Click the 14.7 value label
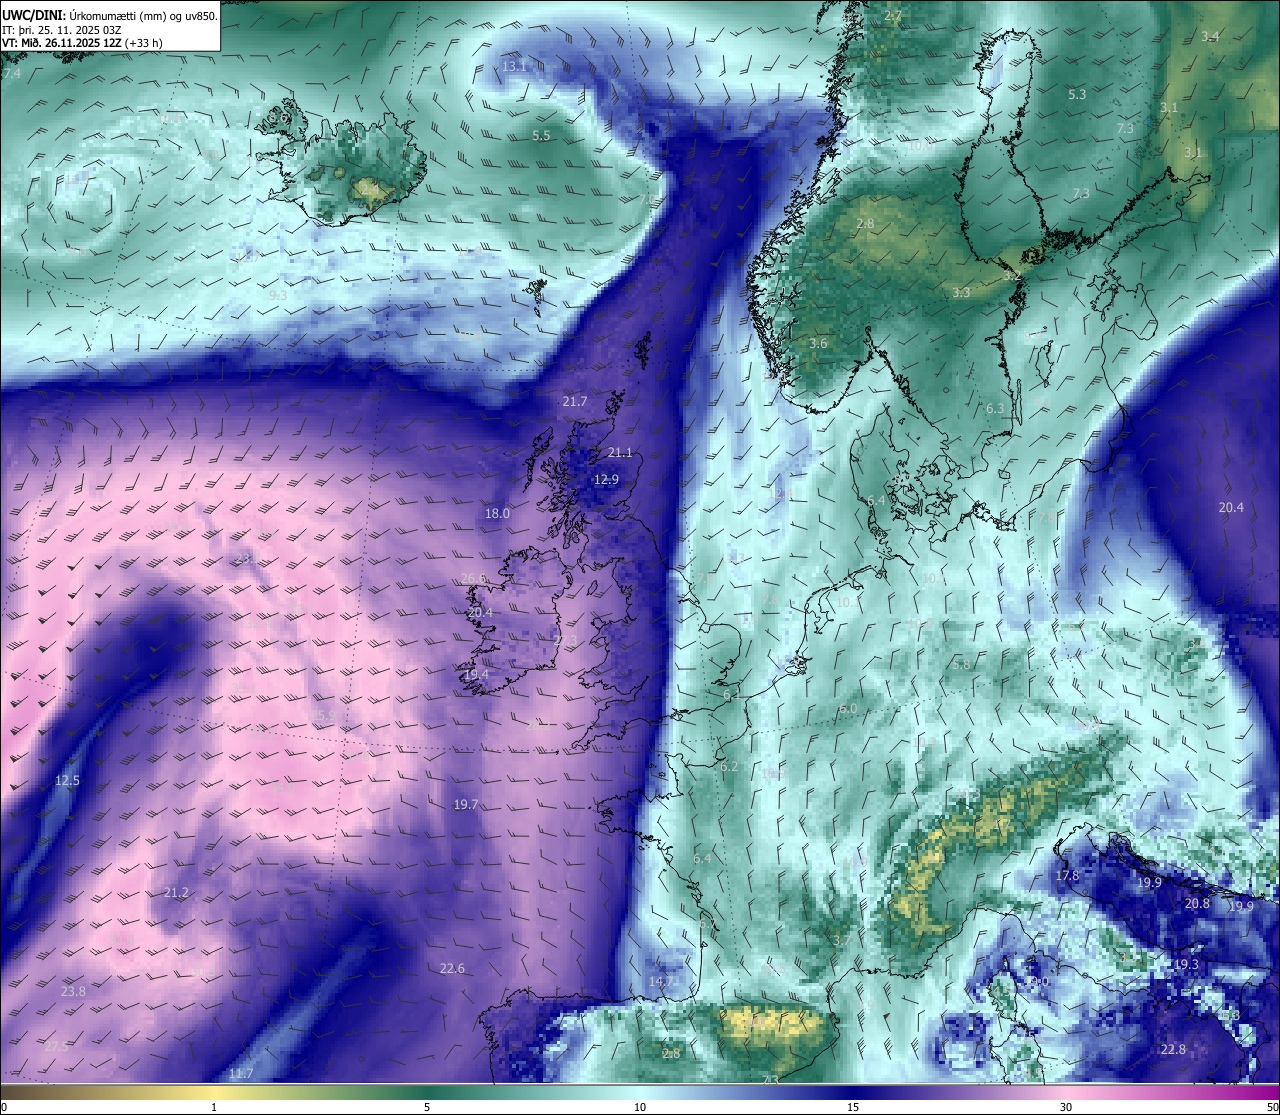1280x1115 pixels. 662,982
